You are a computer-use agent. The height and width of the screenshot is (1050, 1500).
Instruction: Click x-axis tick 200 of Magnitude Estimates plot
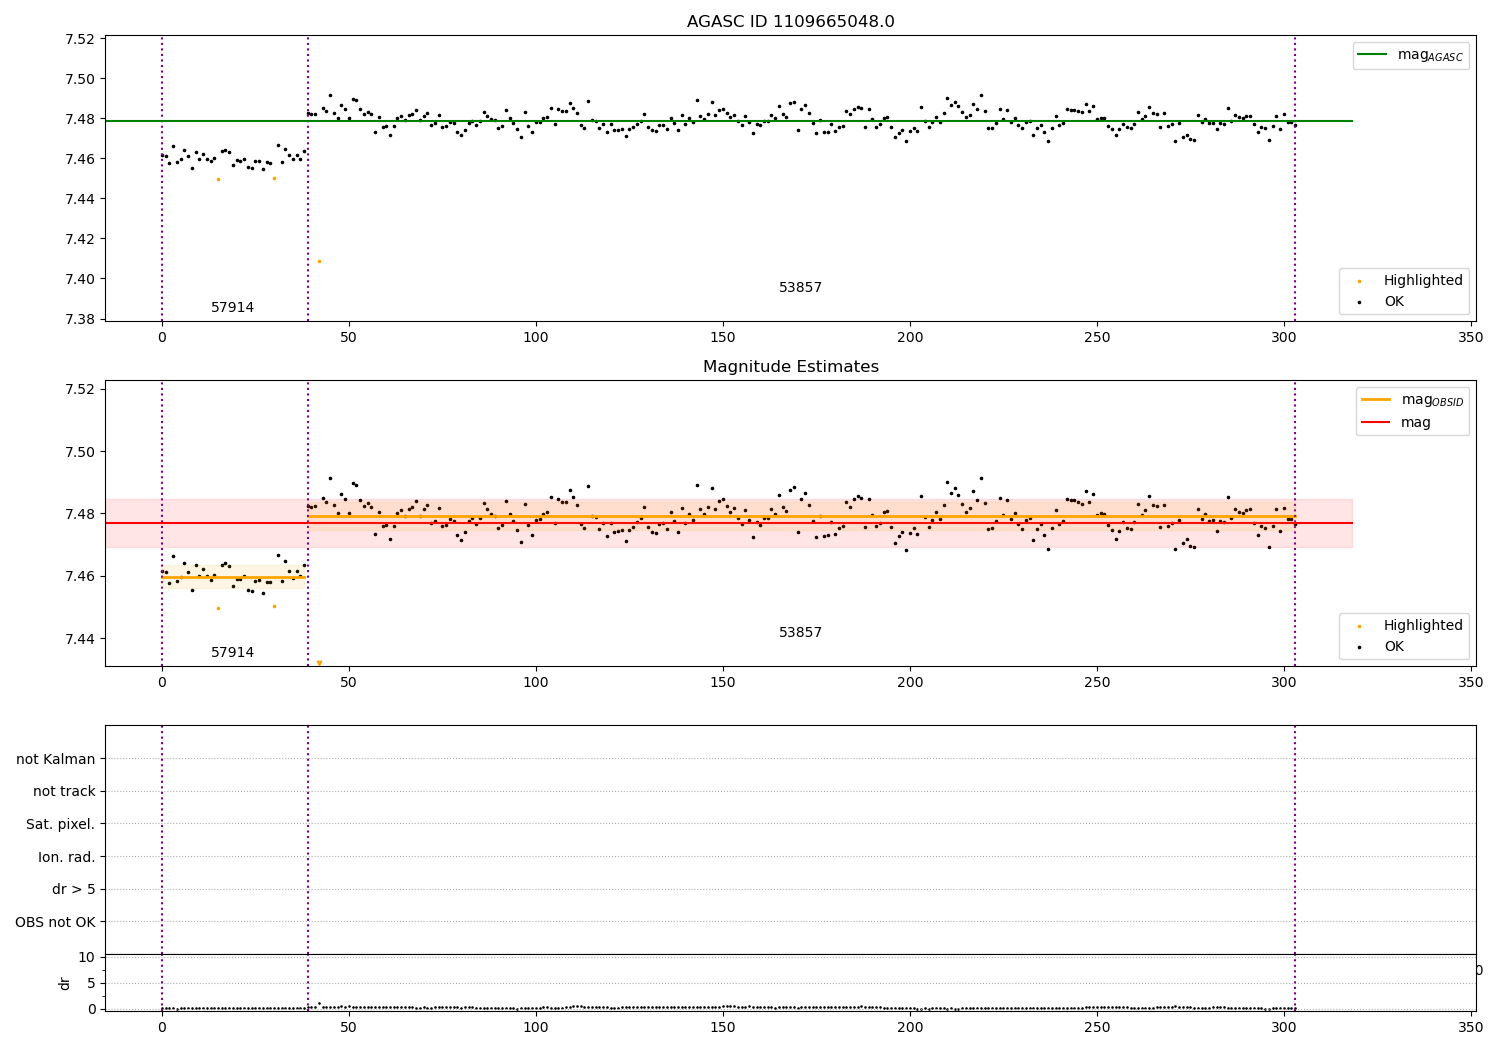[910, 683]
